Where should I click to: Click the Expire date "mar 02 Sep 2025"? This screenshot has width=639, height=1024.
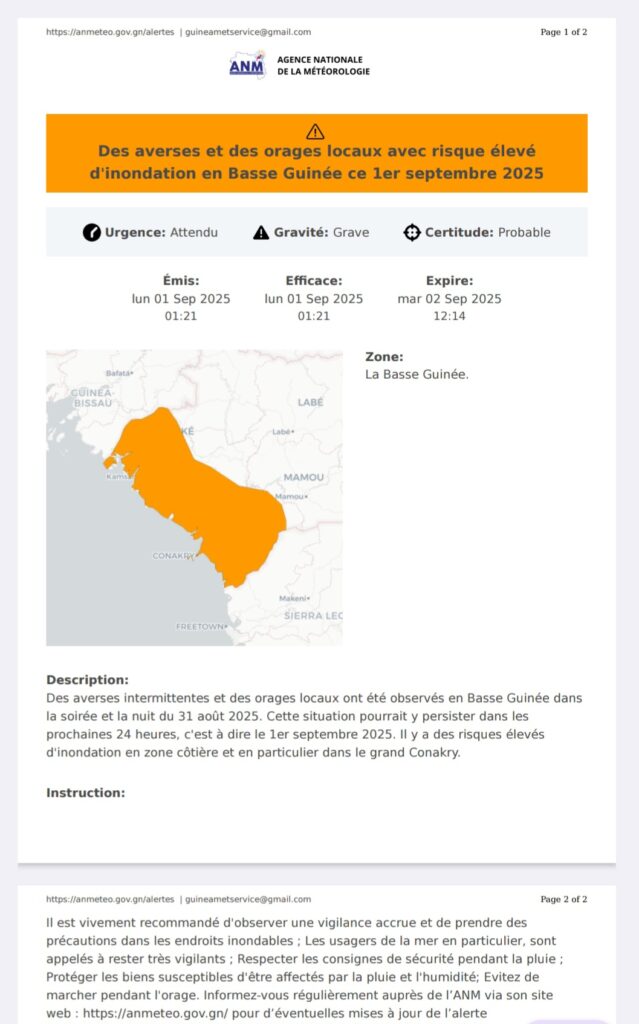pyautogui.click(x=449, y=299)
